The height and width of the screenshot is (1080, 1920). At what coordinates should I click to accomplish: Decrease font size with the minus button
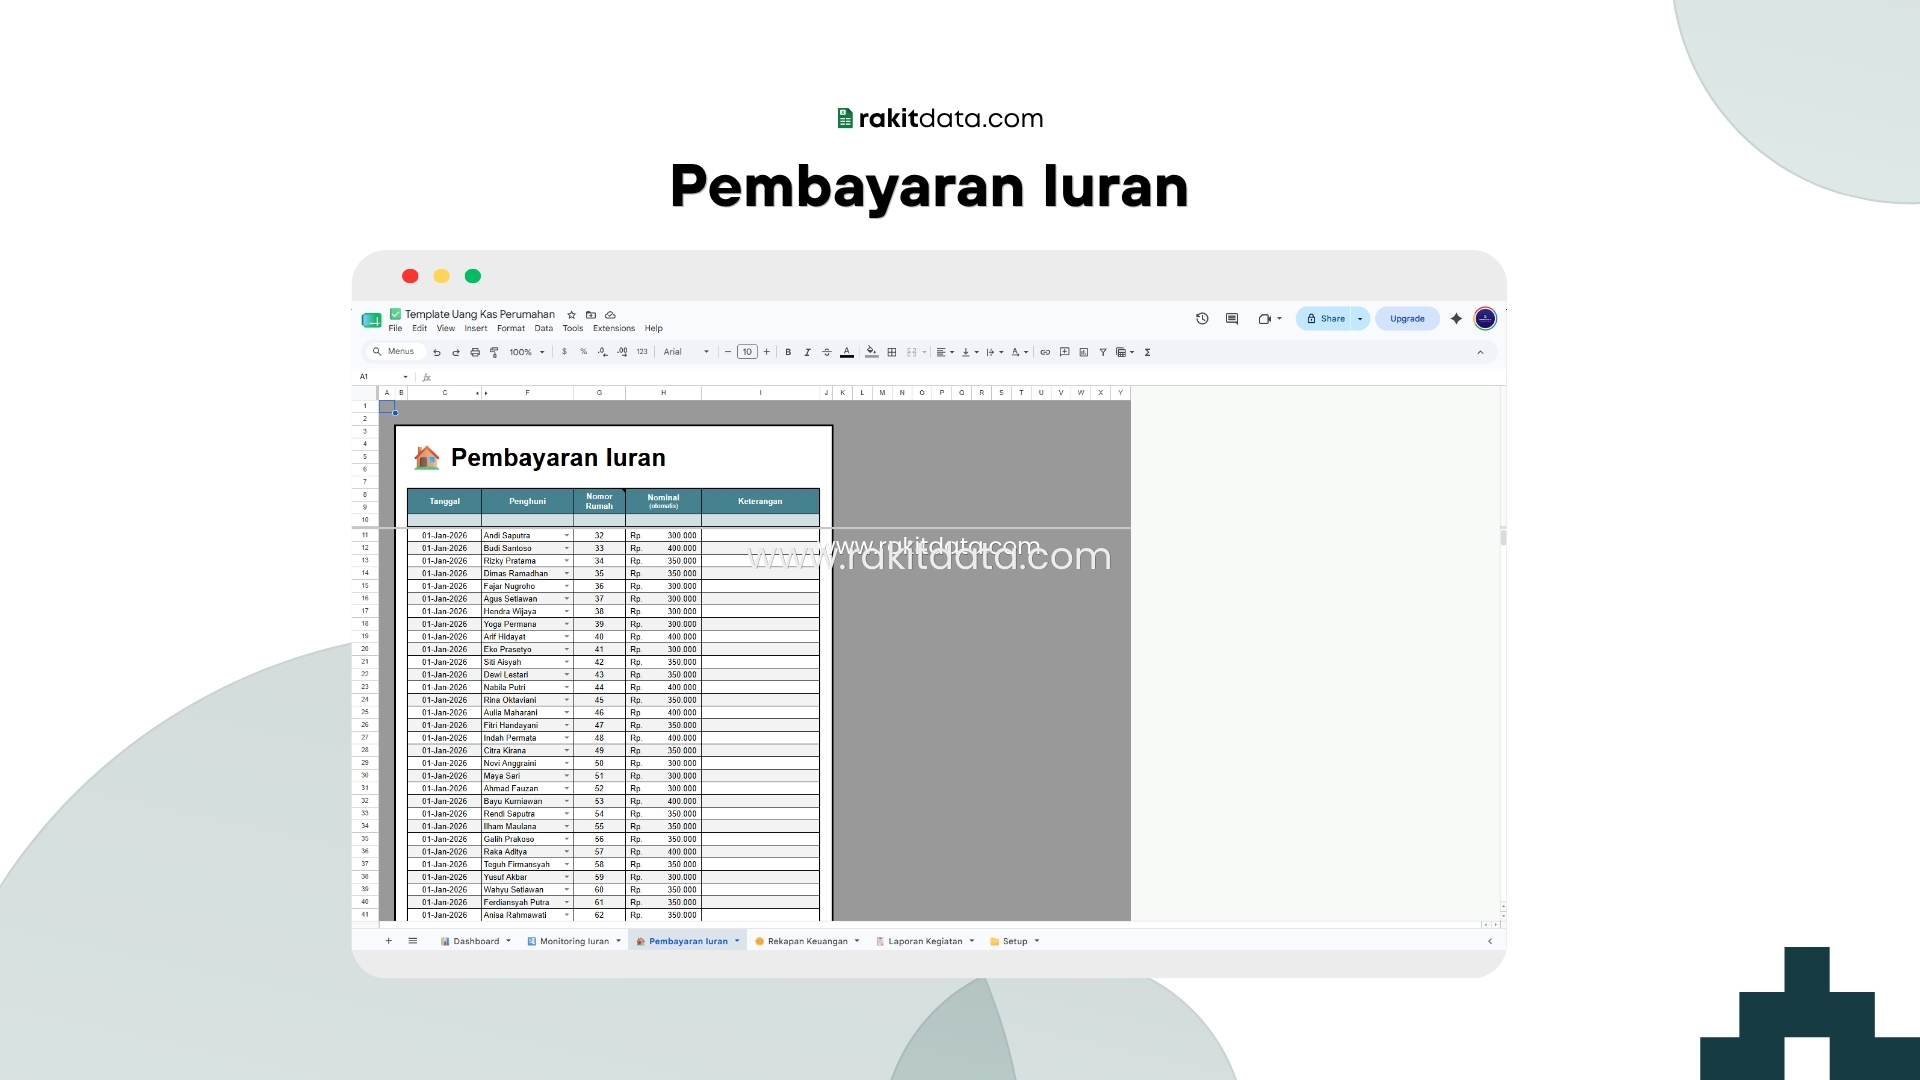tap(728, 352)
